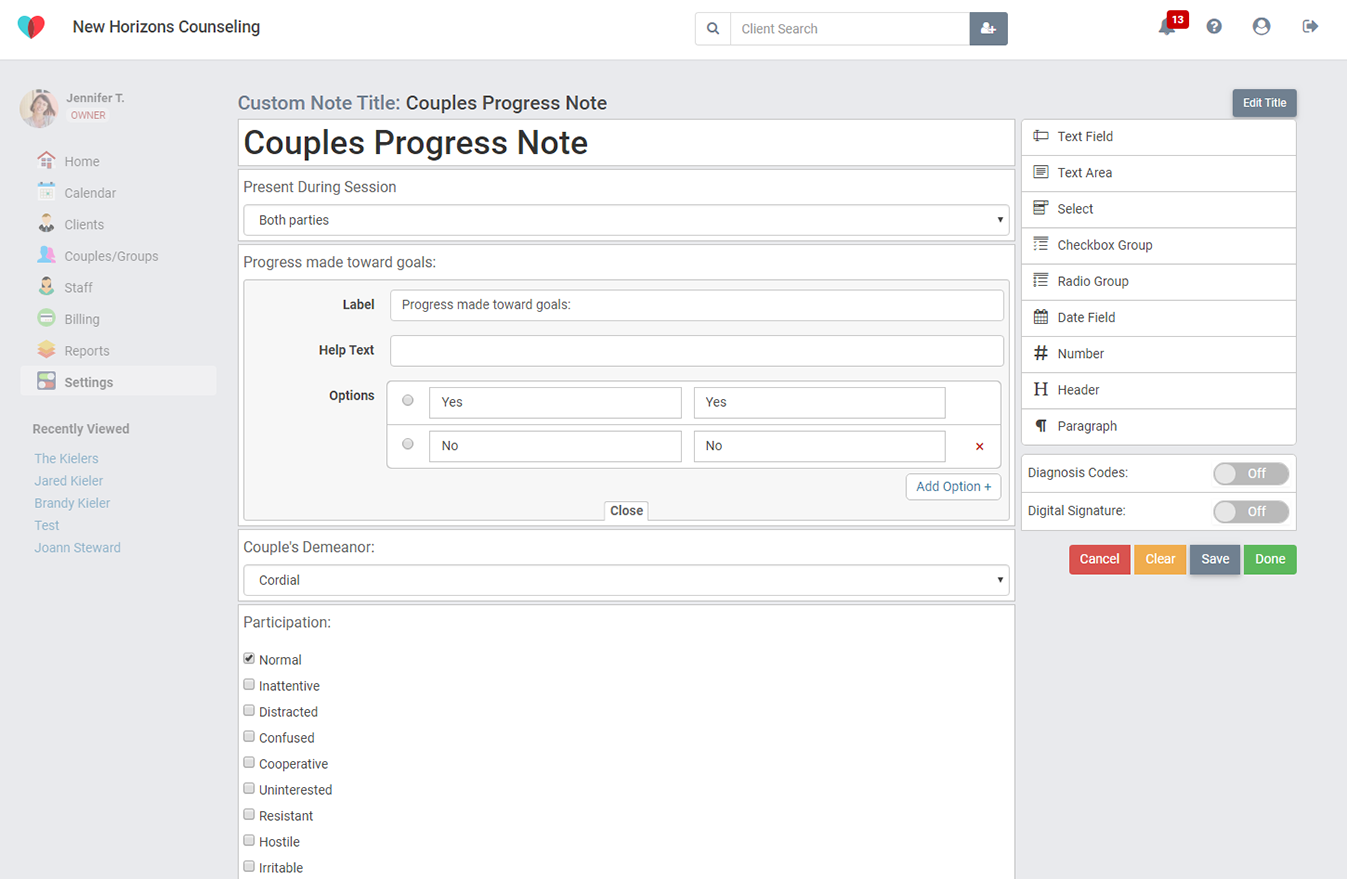
Task: Open the Present During Session dropdown
Action: 626,220
